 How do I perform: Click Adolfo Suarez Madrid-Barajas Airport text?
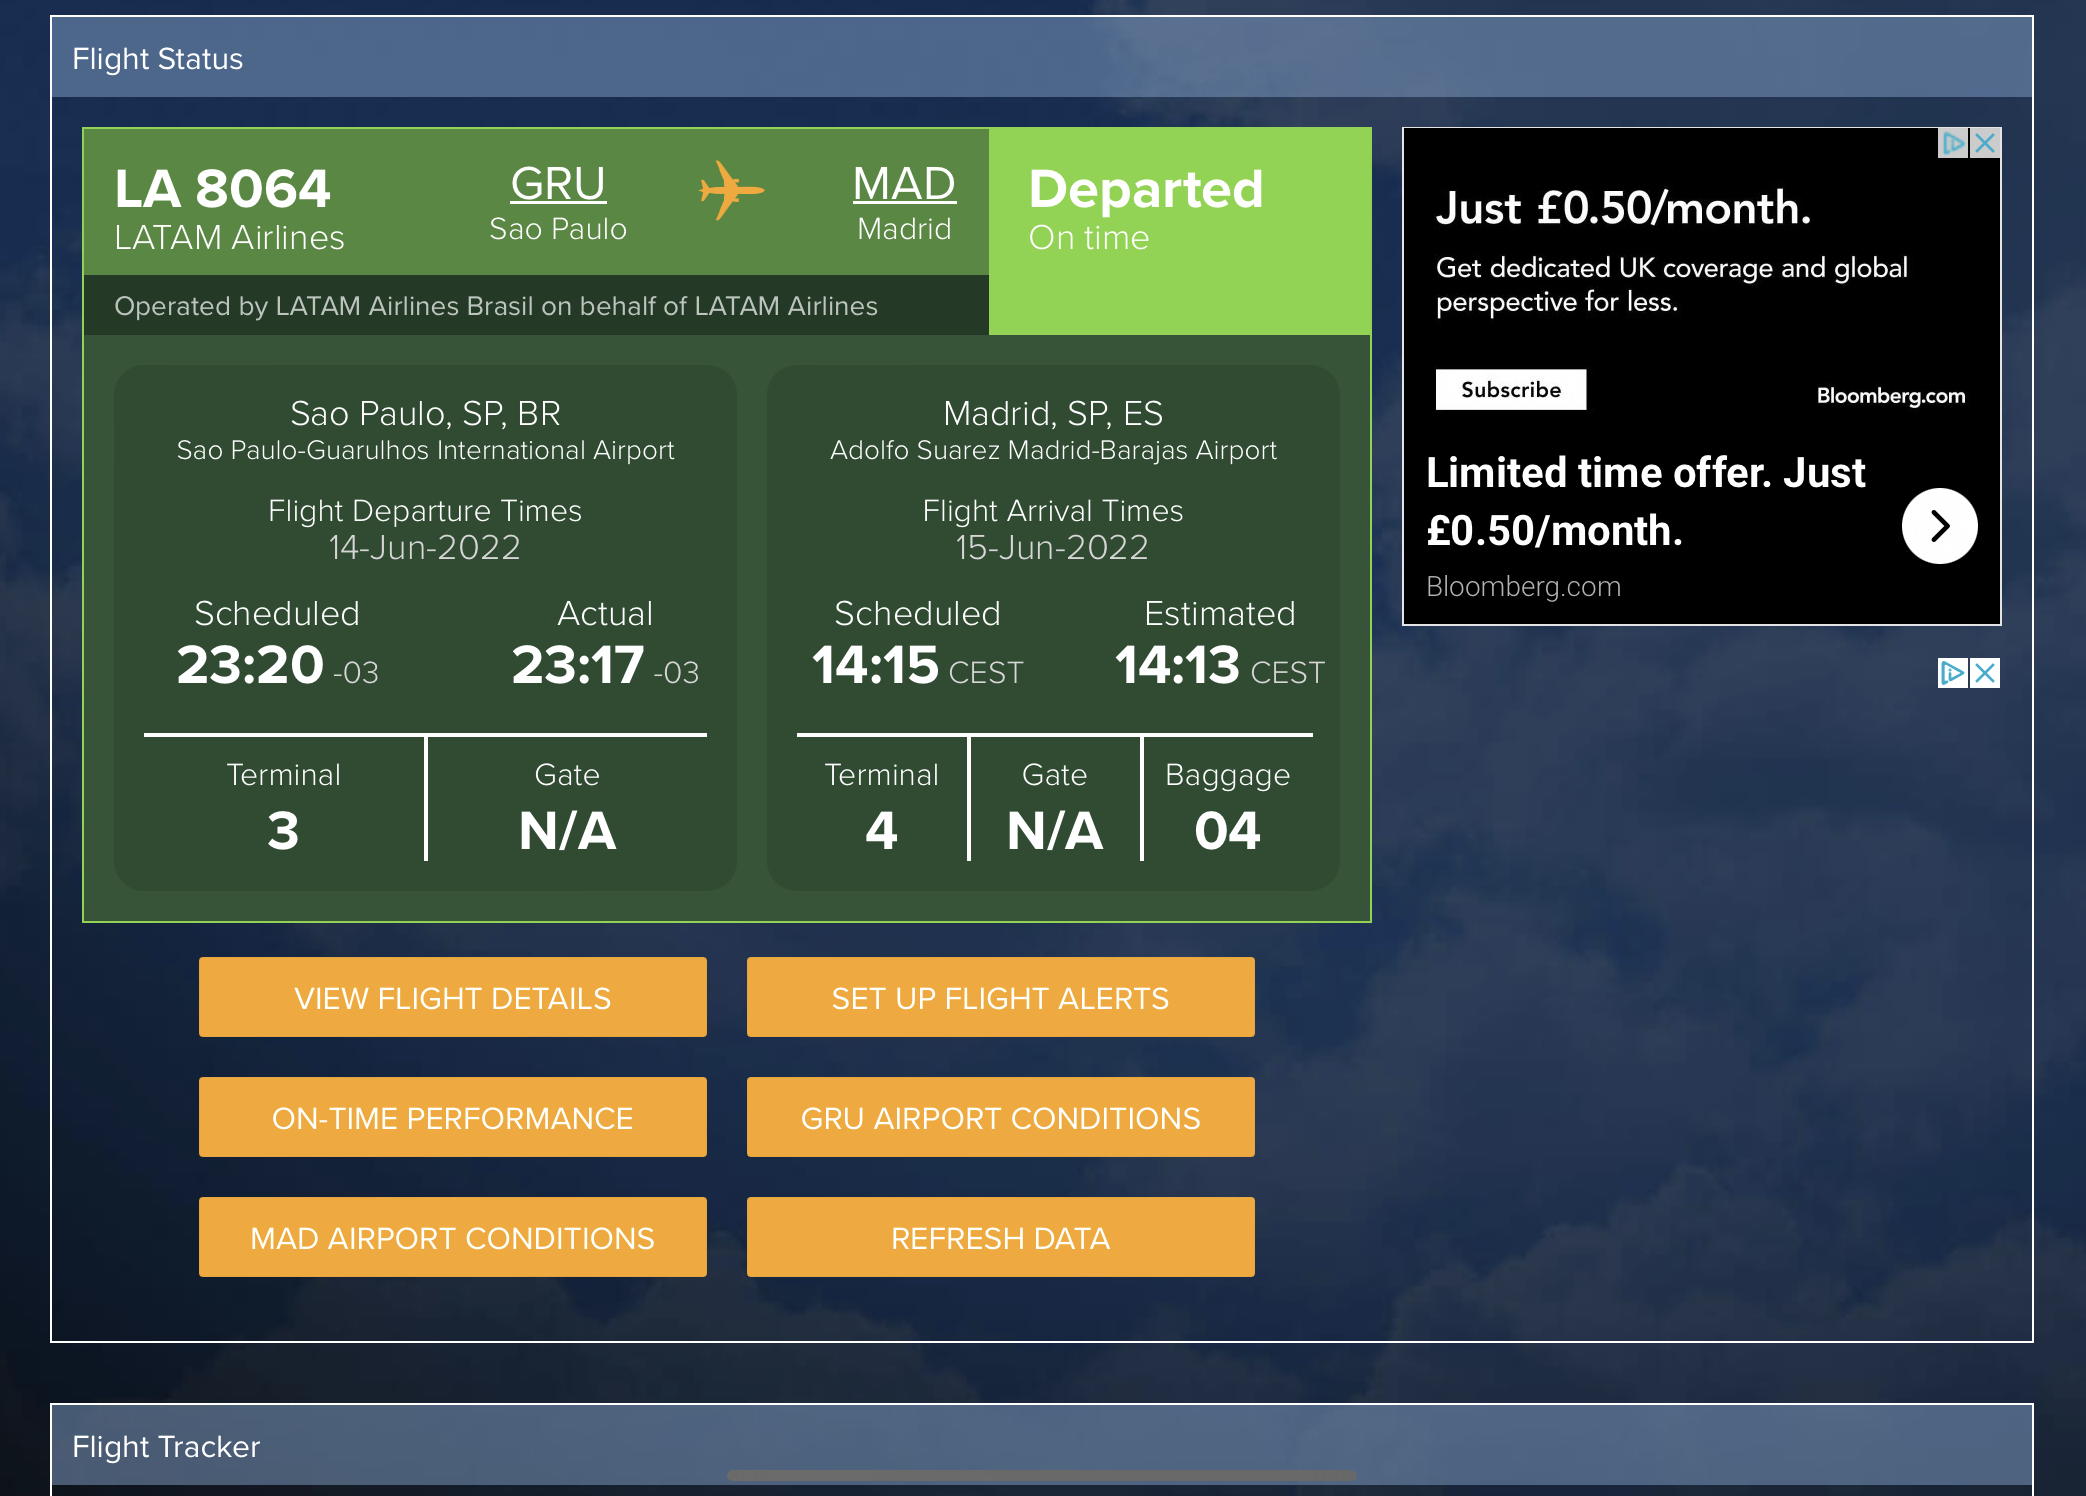point(1053,450)
